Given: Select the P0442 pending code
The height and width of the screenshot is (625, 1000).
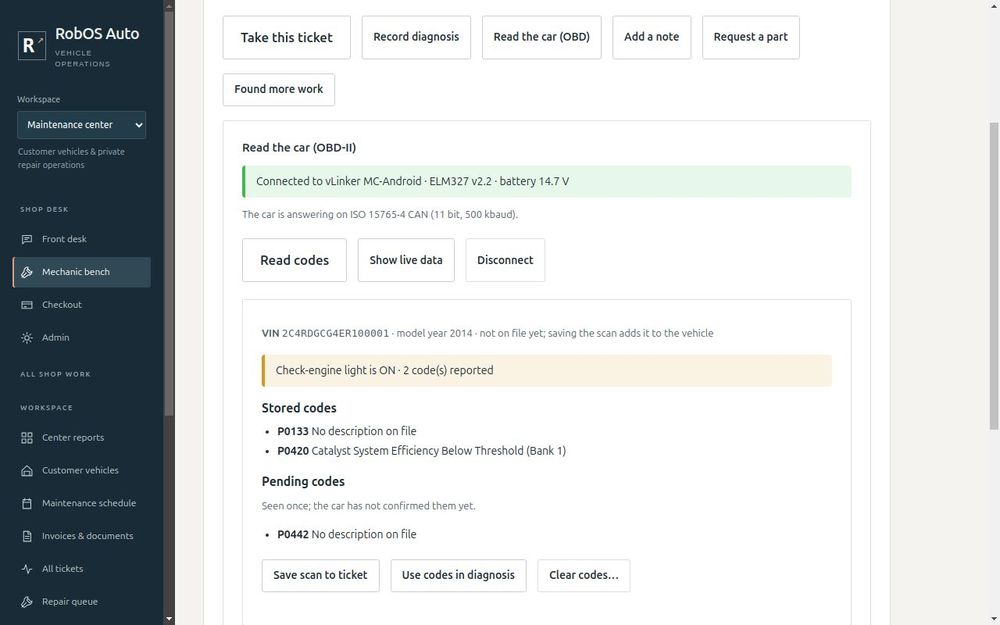Looking at the screenshot, I should point(347,534).
